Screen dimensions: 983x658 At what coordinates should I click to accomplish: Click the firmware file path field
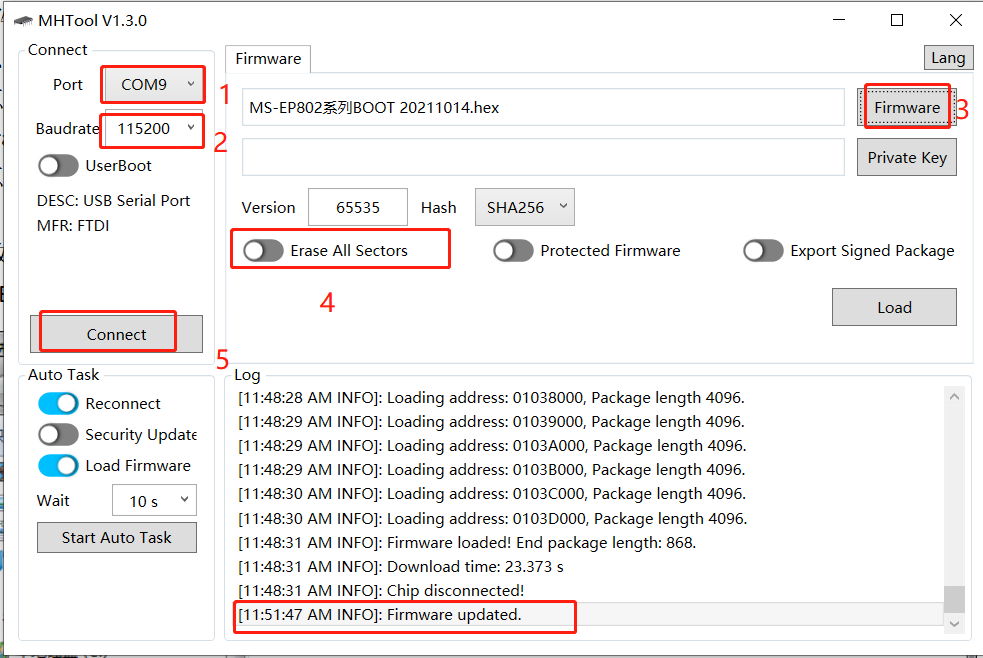point(543,107)
